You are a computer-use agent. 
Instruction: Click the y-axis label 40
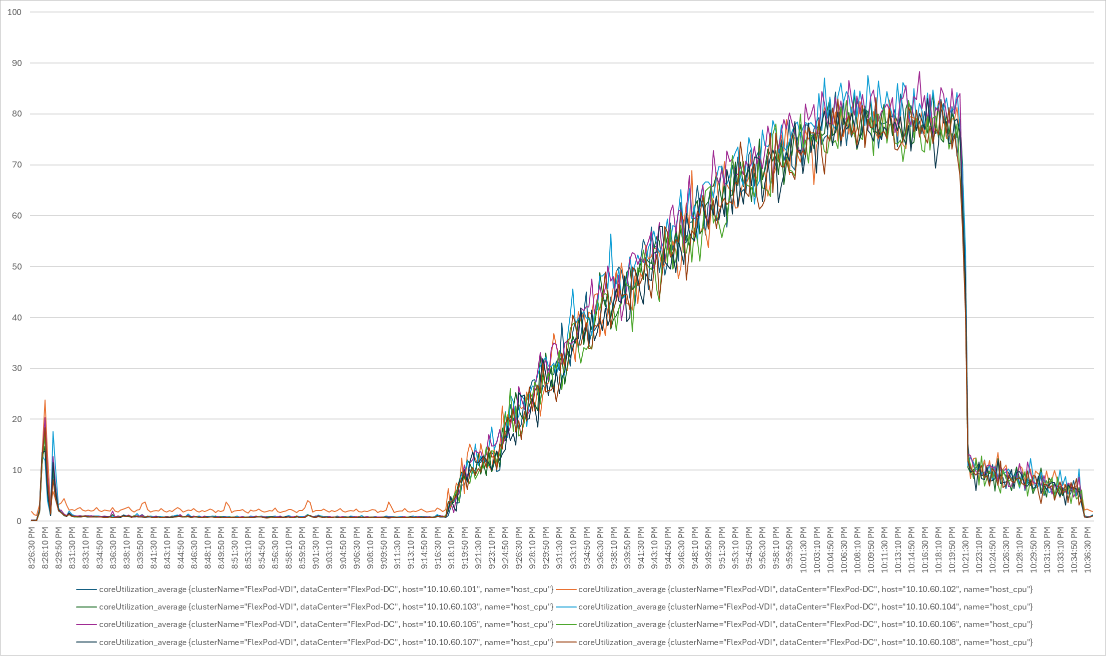pos(16,317)
